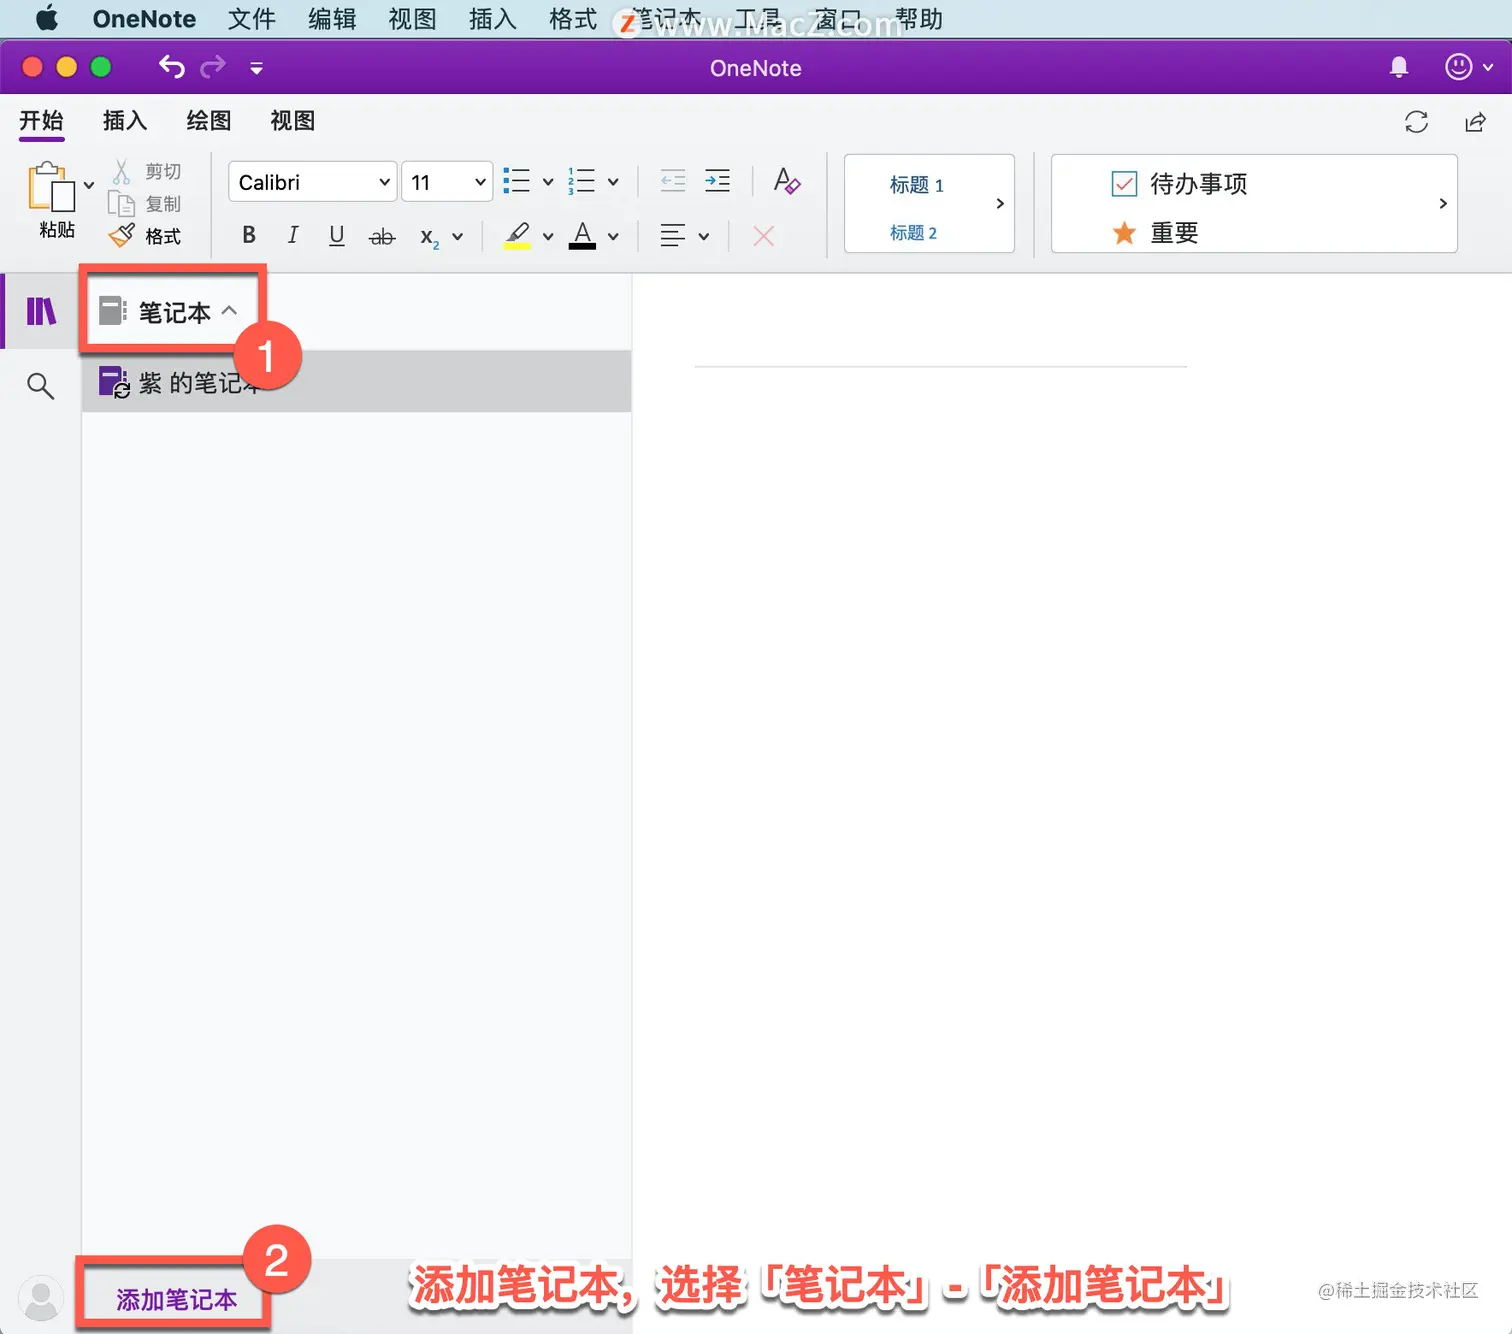Open the alignment options dropdown arrow
This screenshot has height=1334, width=1512.
point(704,237)
